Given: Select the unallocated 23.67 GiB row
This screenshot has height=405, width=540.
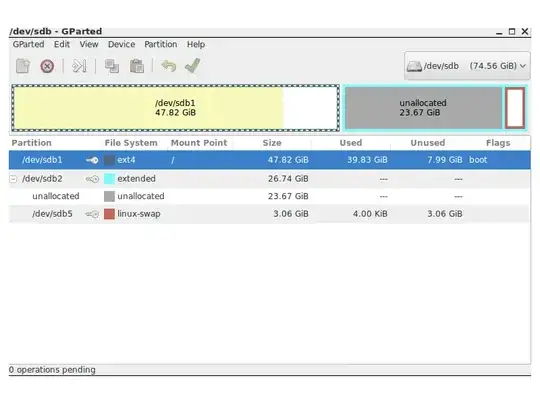Looking at the screenshot, I should point(270,196).
